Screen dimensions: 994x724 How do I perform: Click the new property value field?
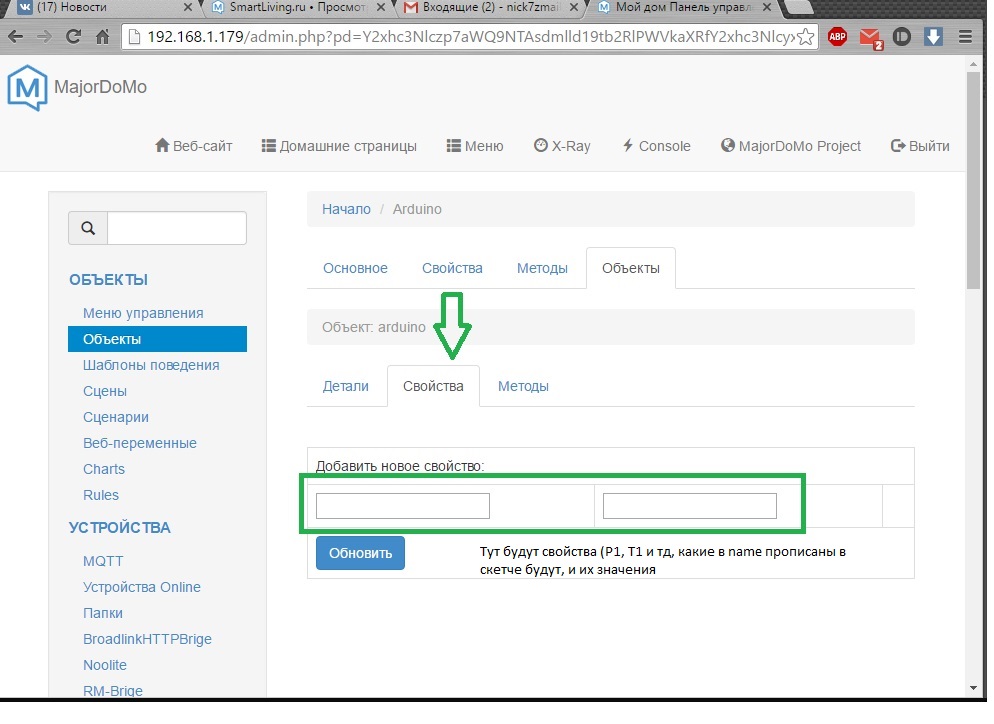coord(690,506)
